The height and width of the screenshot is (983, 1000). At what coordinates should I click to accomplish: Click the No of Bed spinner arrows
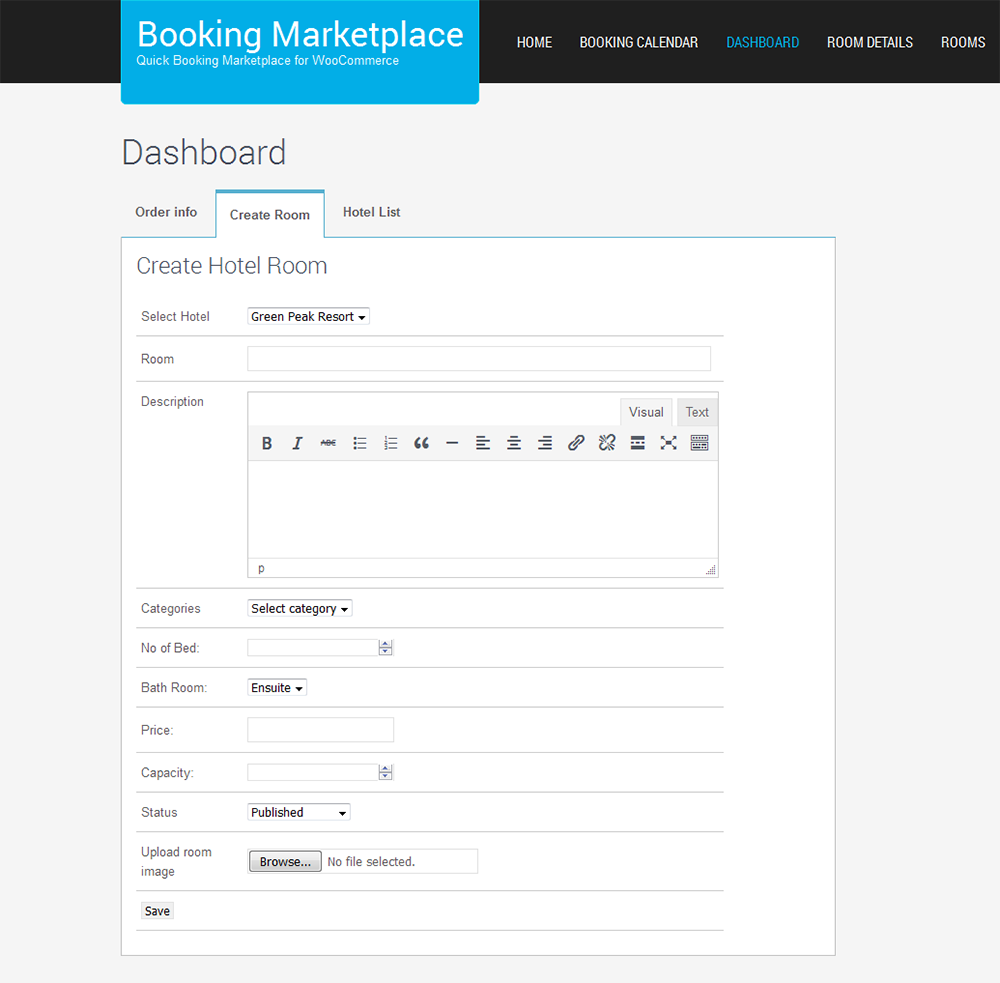click(x=385, y=647)
